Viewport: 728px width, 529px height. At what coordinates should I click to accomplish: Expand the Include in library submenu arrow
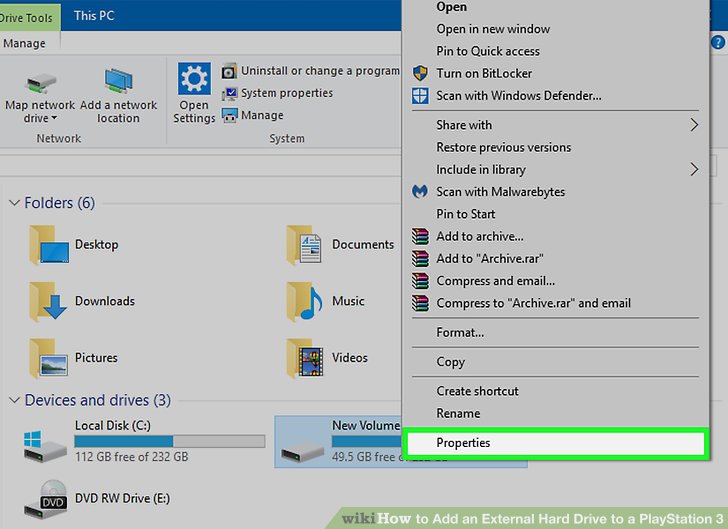[x=694, y=170]
